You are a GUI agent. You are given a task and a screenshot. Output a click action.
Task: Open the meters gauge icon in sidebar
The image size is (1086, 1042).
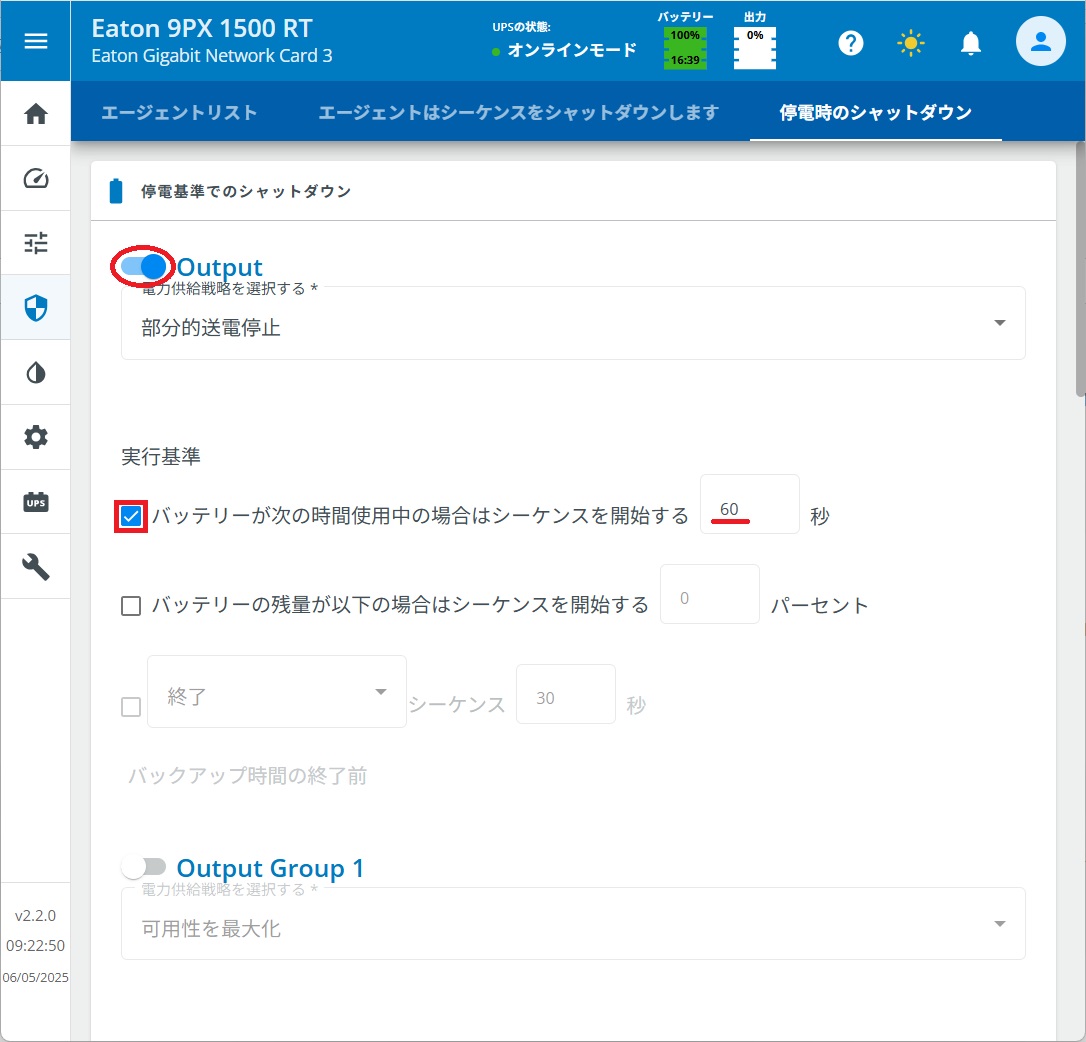(35, 178)
